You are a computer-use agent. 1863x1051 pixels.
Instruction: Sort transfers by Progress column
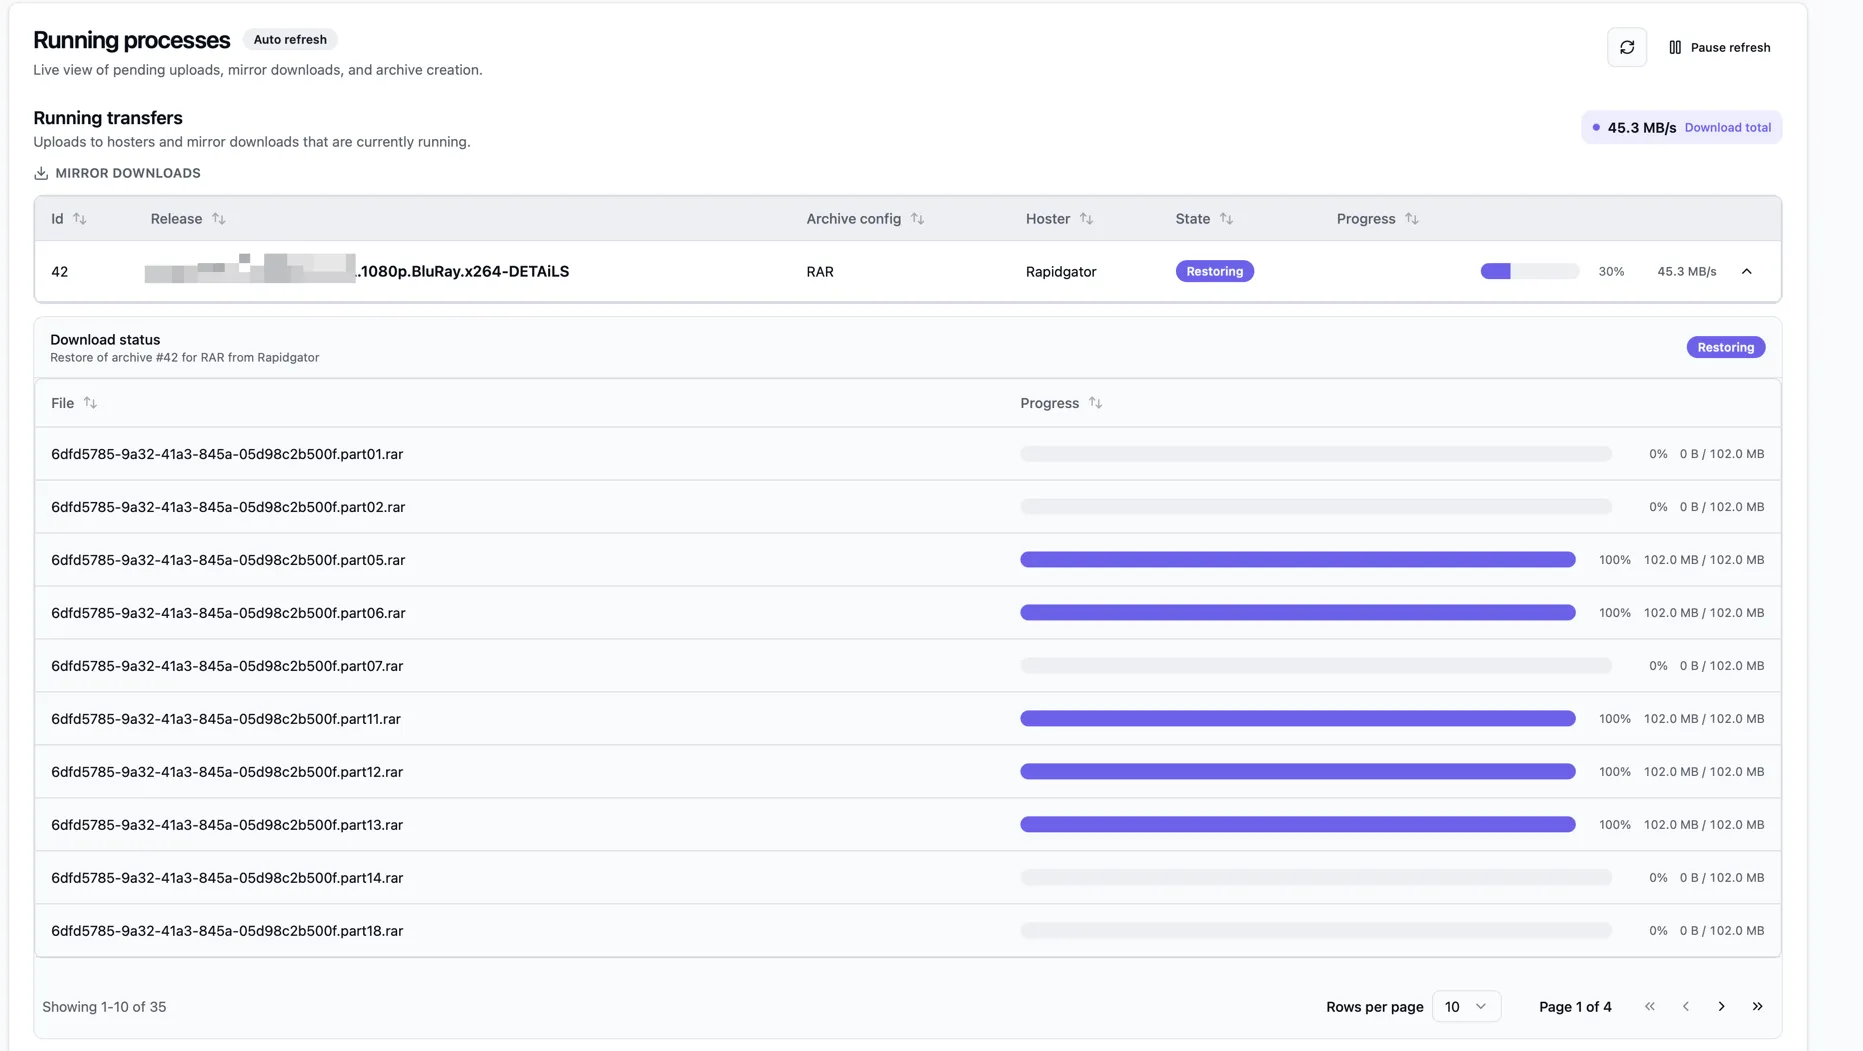point(1377,218)
